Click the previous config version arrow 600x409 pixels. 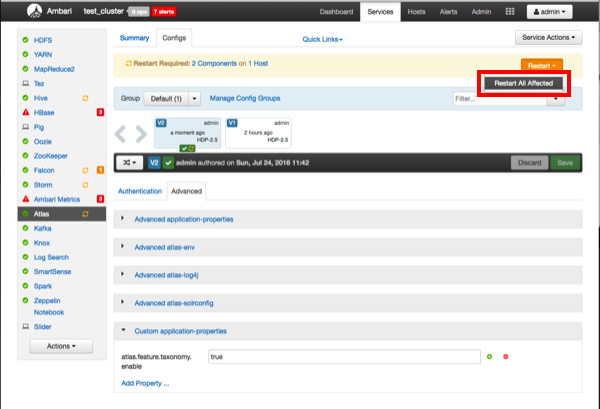point(120,134)
